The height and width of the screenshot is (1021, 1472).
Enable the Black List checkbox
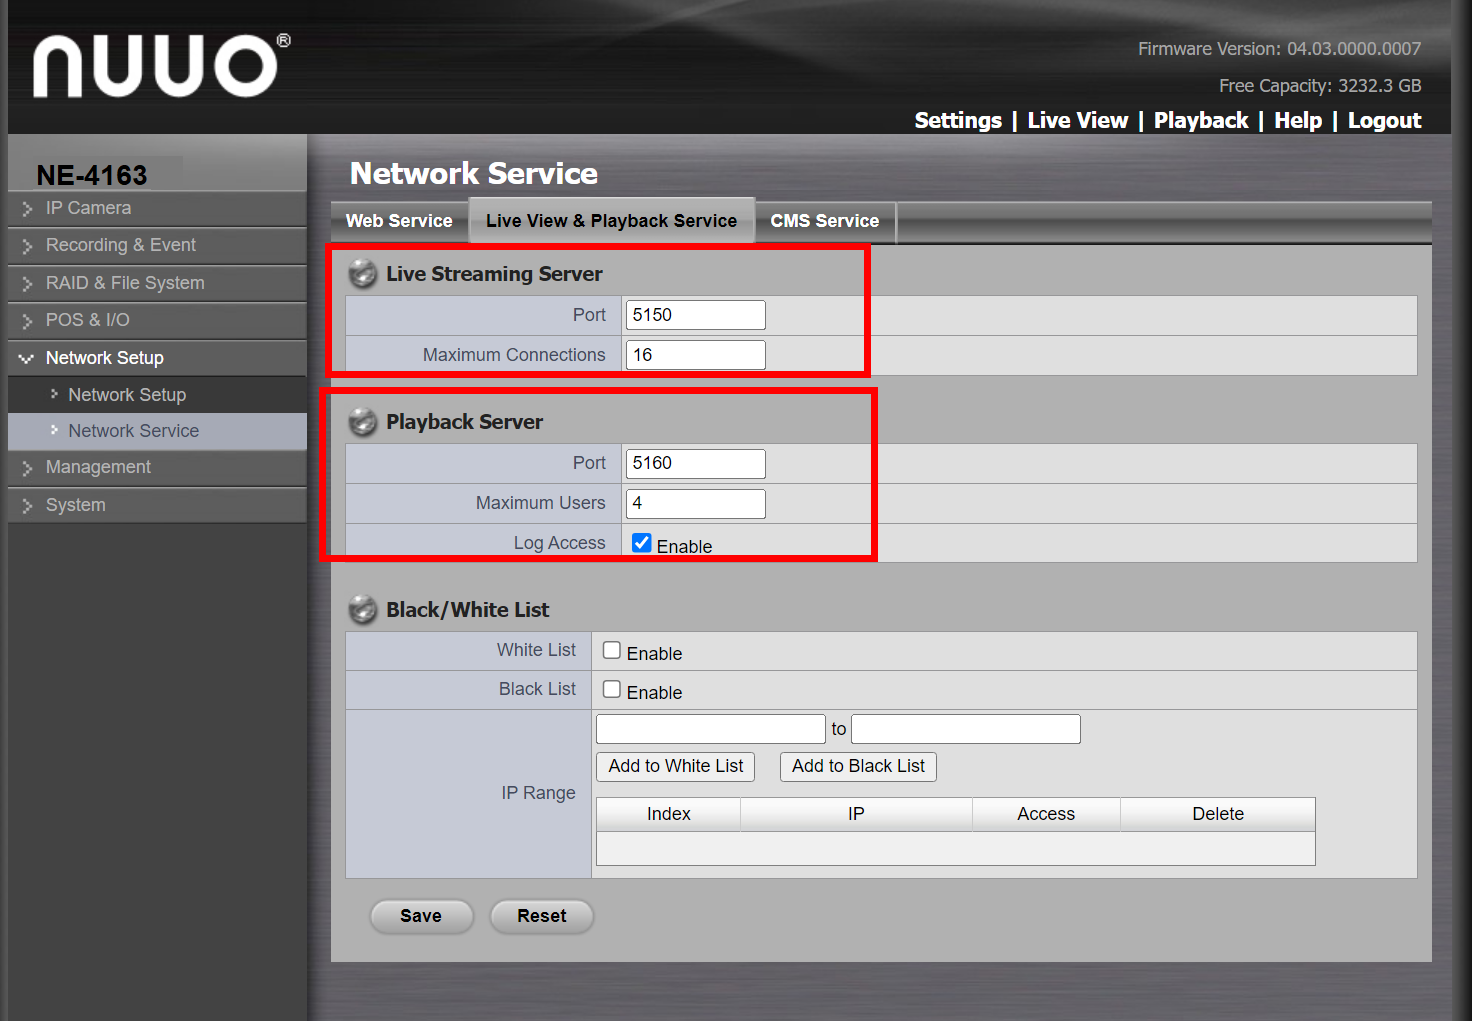tap(611, 688)
